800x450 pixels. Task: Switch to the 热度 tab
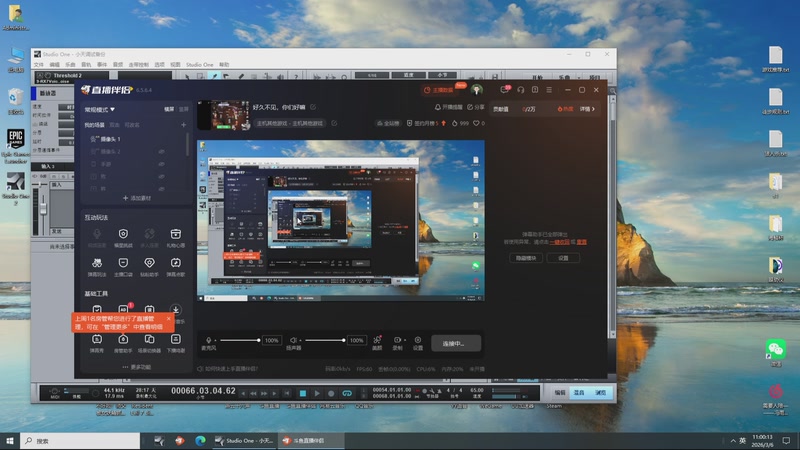point(565,109)
